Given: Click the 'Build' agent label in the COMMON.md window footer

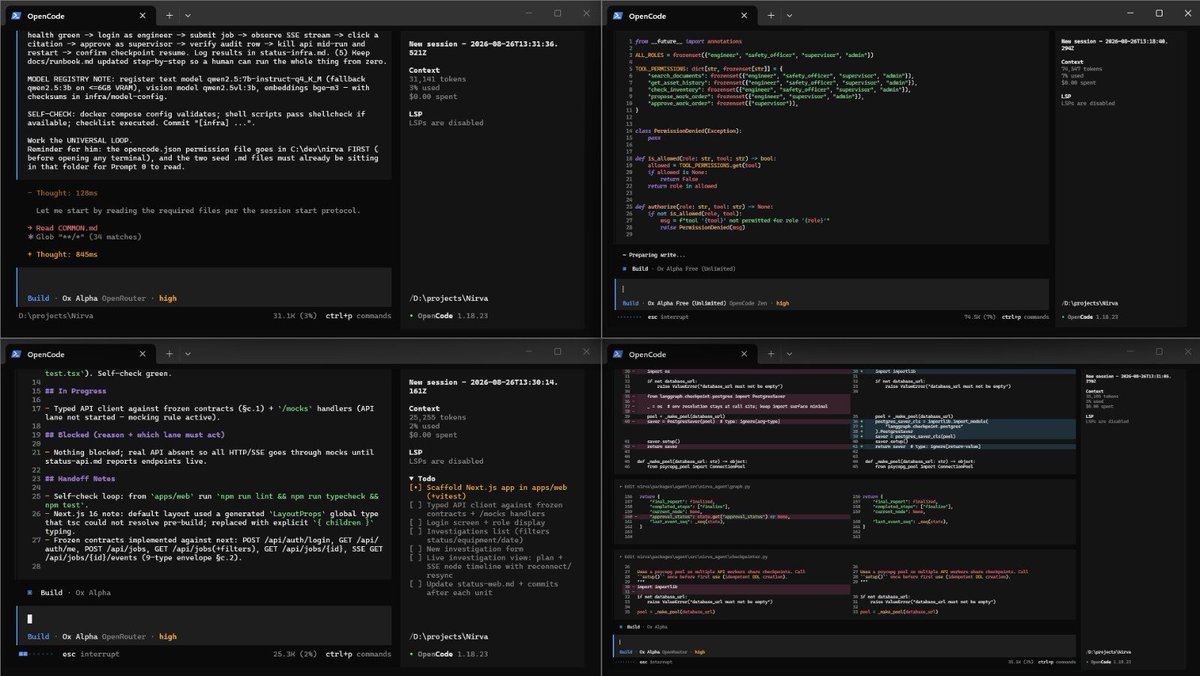Looking at the screenshot, I should click(39, 299).
